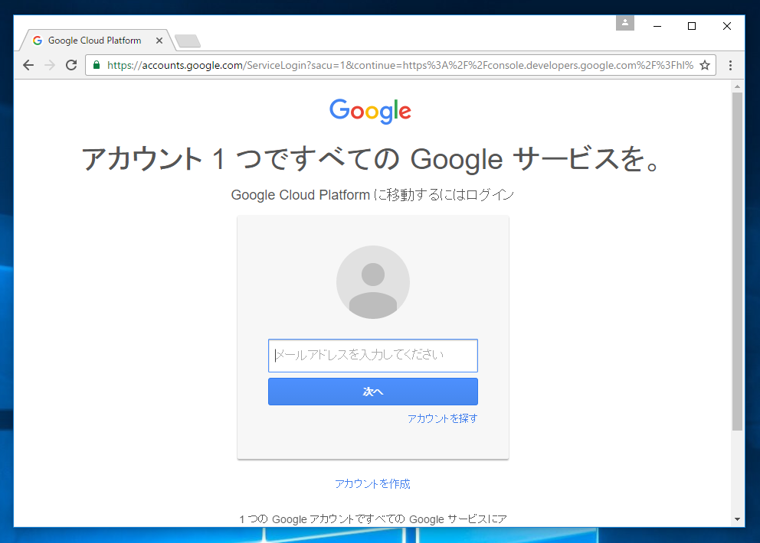Image resolution: width=760 pixels, height=543 pixels.
Task: Open the アカウントを作成 link
Action: (373, 484)
